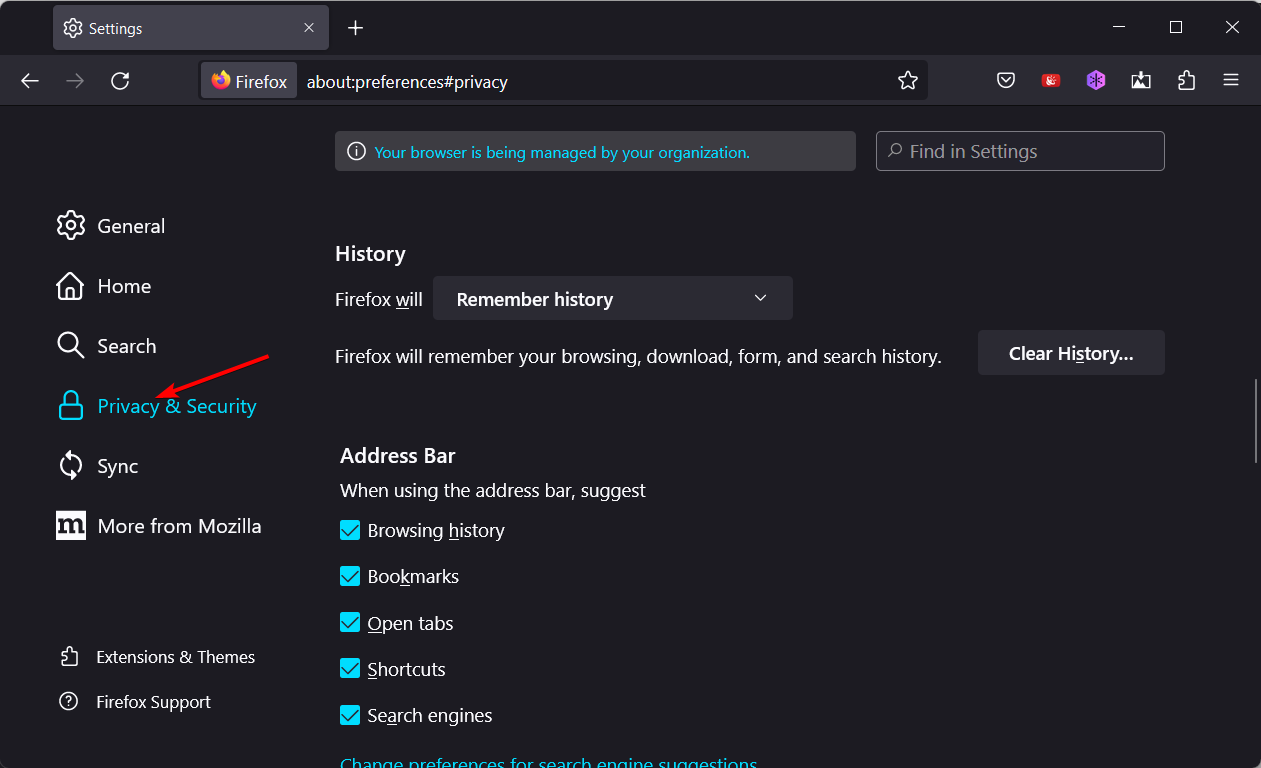Open the Sync settings category

pos(97,466)
